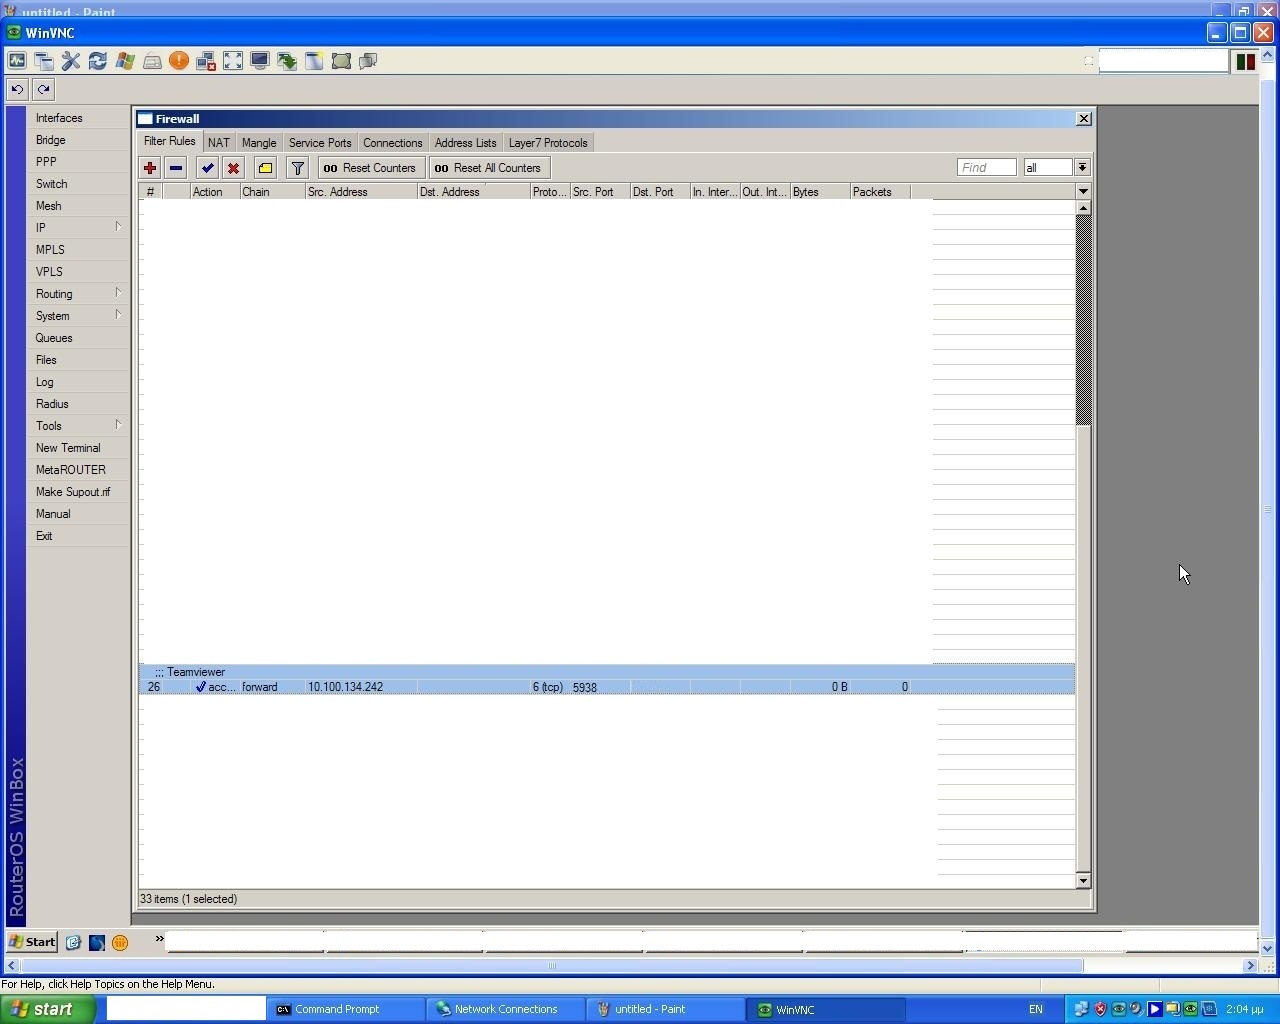The height and width of the screenshot is (1024, 1280).
Task: Select the Filter Rules tab
Action: pyautogui.click(x=170, y=141)
